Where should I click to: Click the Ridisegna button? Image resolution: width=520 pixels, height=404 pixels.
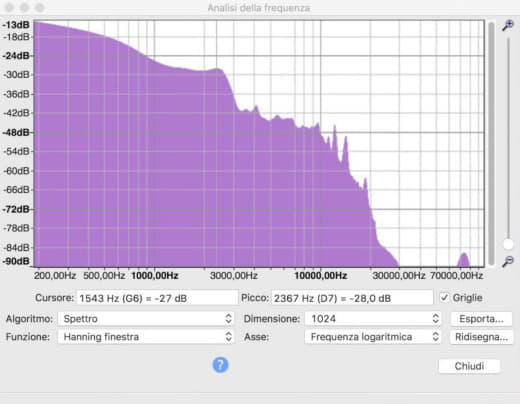coord(481,337)
